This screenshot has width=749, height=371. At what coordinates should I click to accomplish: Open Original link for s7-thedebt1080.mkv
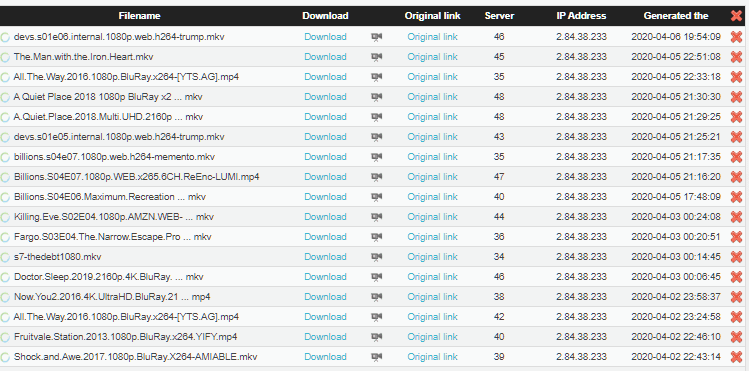click(432, 257)
